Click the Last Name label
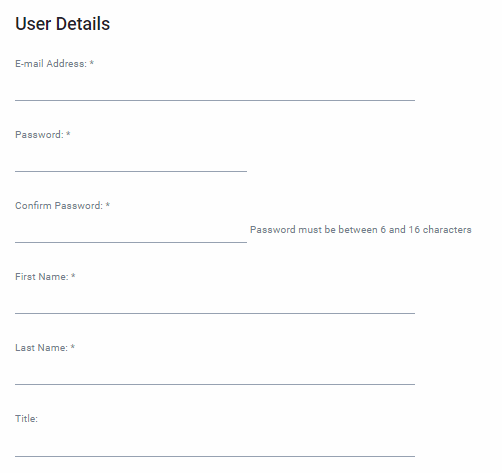 (41, 348)
